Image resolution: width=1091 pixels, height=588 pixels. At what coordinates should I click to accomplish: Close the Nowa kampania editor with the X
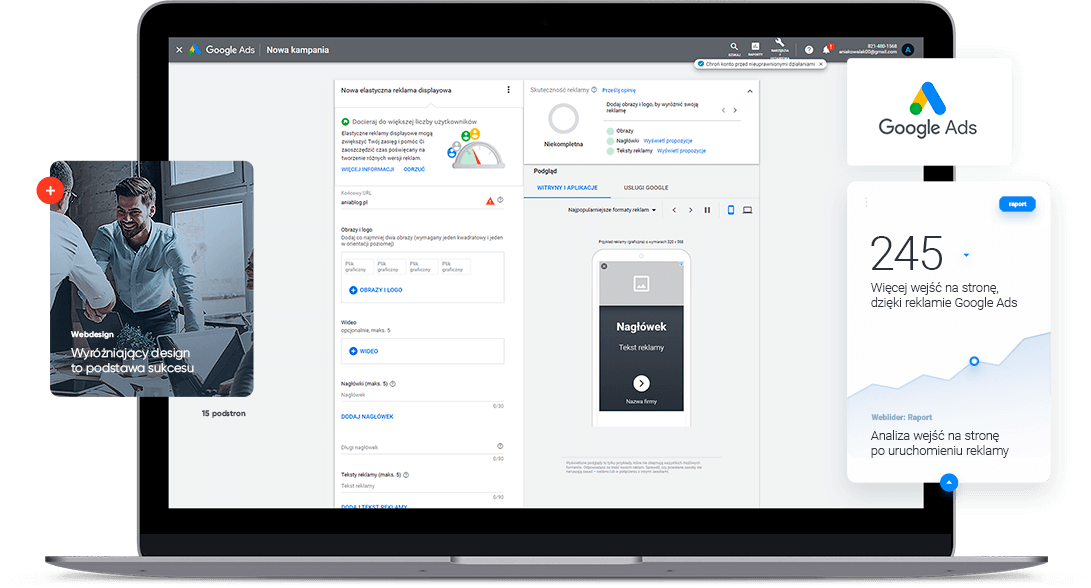[179, 50]
